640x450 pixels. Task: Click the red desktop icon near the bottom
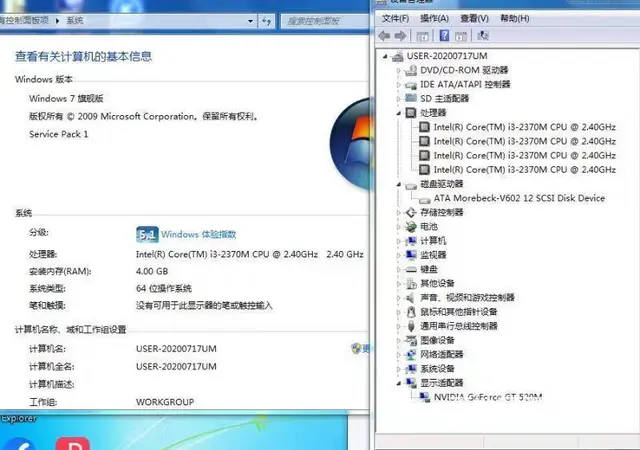click(73, 443)
